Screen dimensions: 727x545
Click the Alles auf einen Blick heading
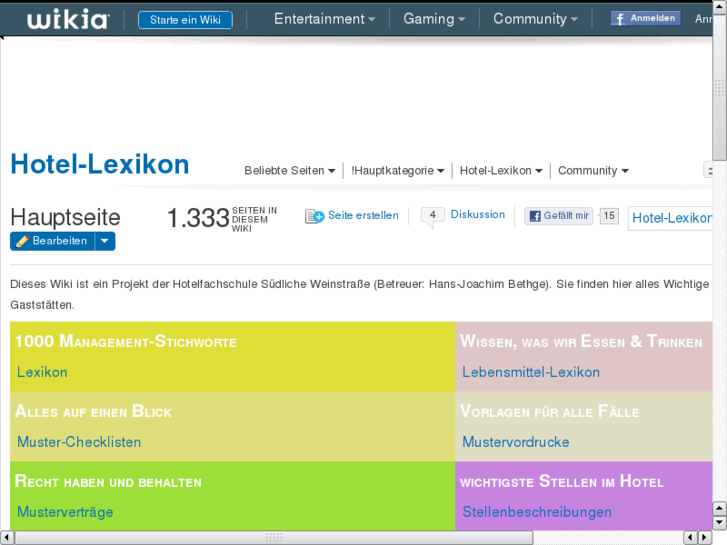point(93,411)
